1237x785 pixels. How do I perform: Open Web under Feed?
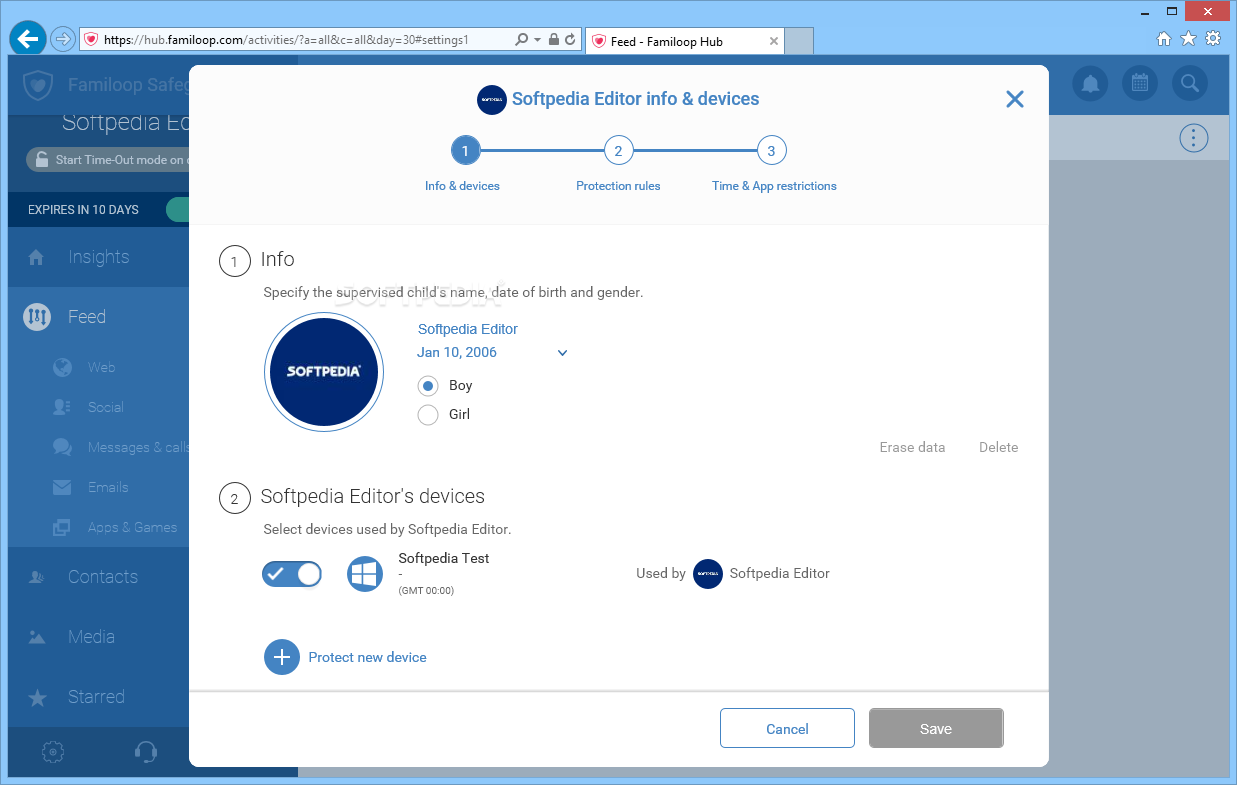[x=101, y=367]
